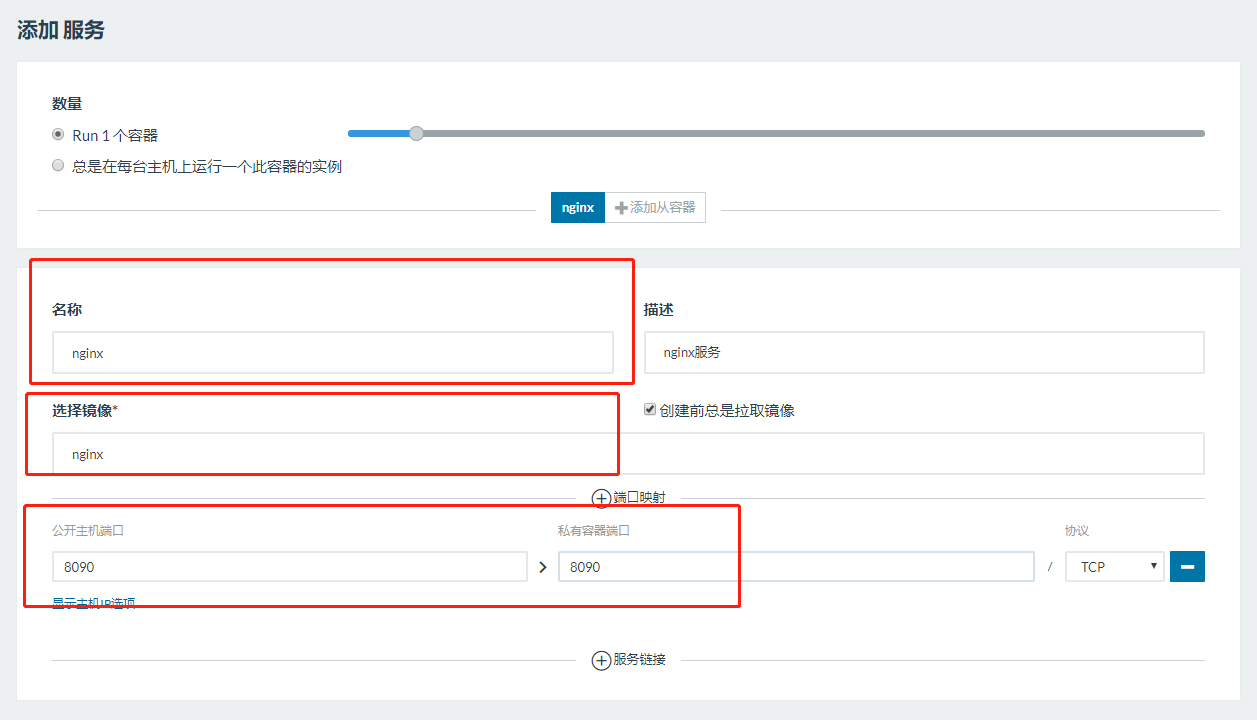Click the 私有容器端口 column label

tap(594, 531)
